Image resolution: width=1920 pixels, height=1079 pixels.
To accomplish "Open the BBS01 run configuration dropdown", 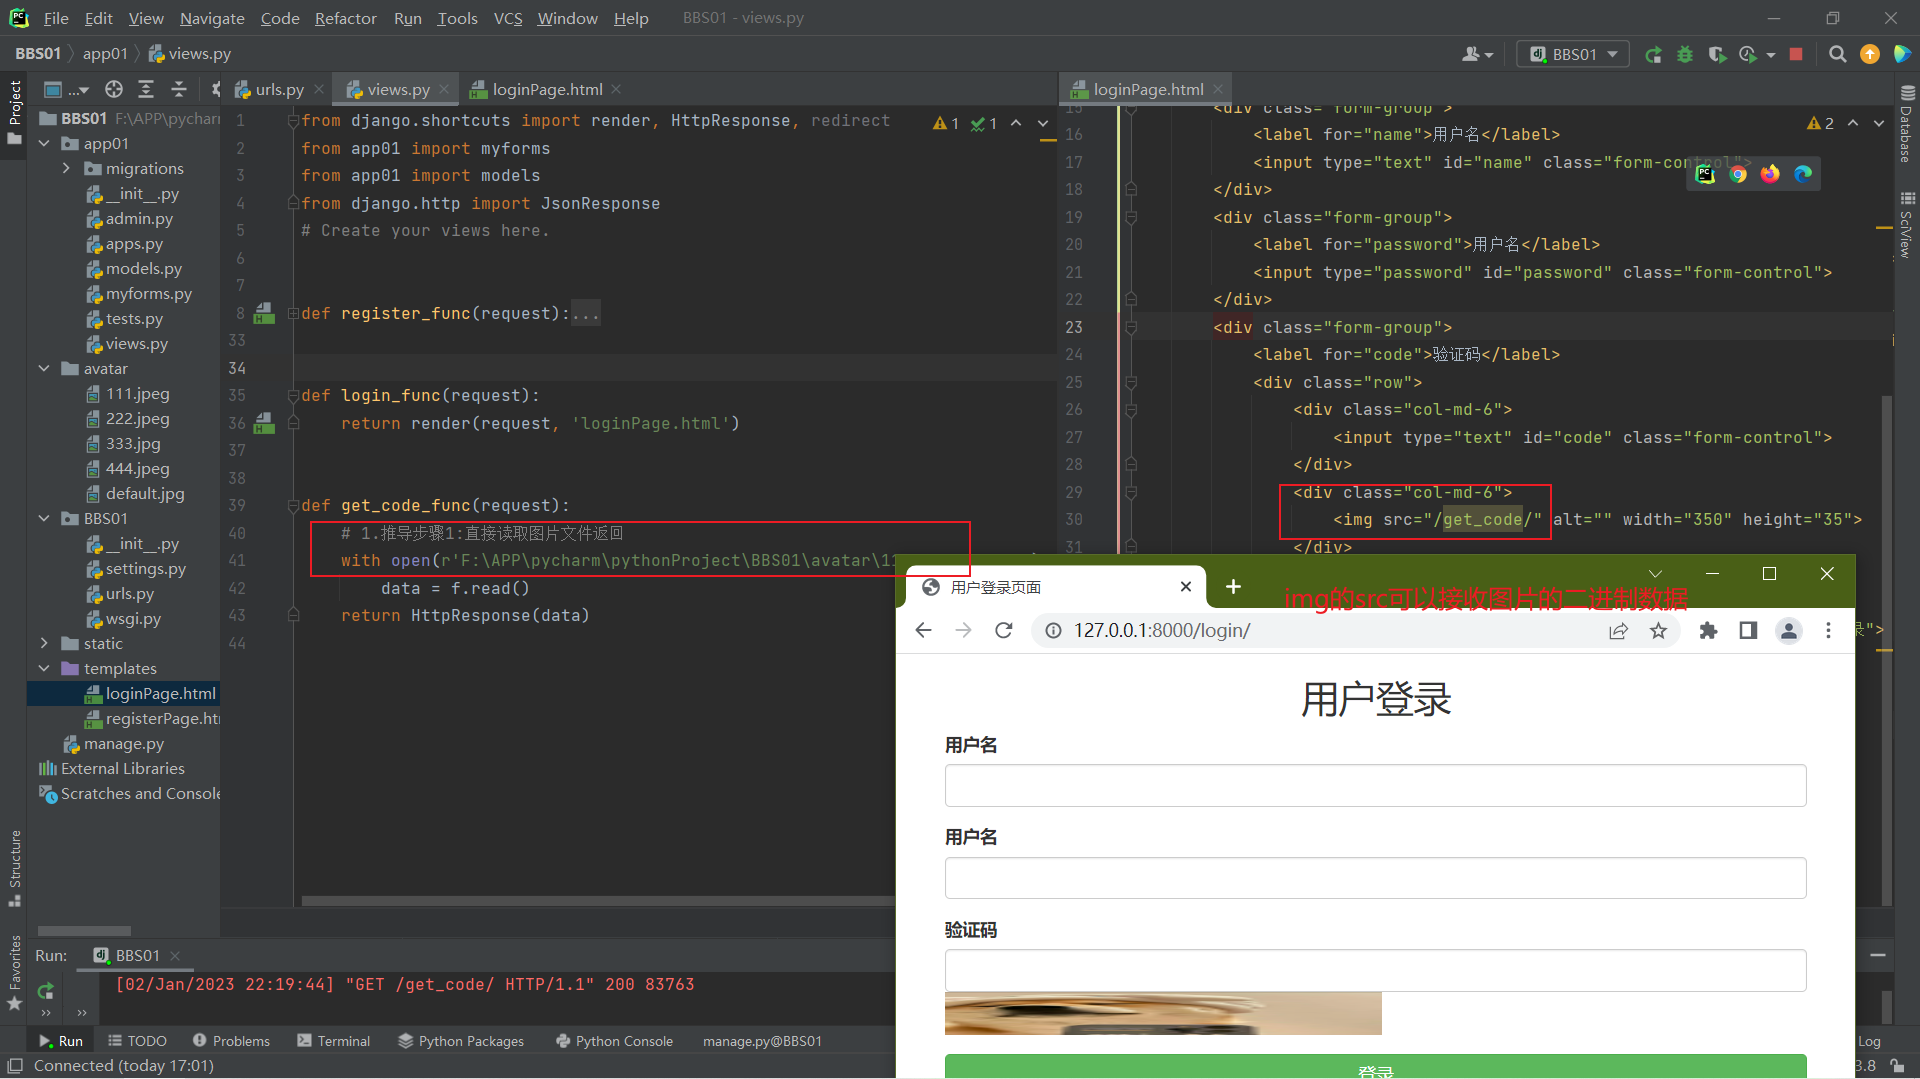I will tap(1573, 55).
